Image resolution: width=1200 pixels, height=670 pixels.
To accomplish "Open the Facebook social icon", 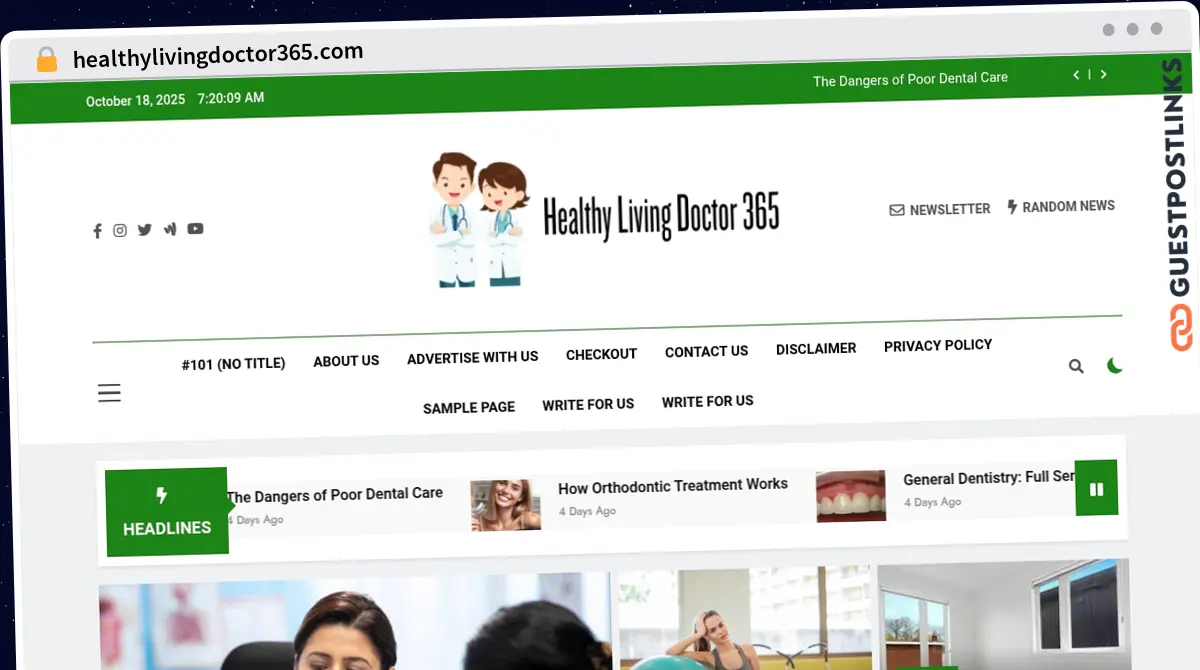I will click(x=97, y=231).
